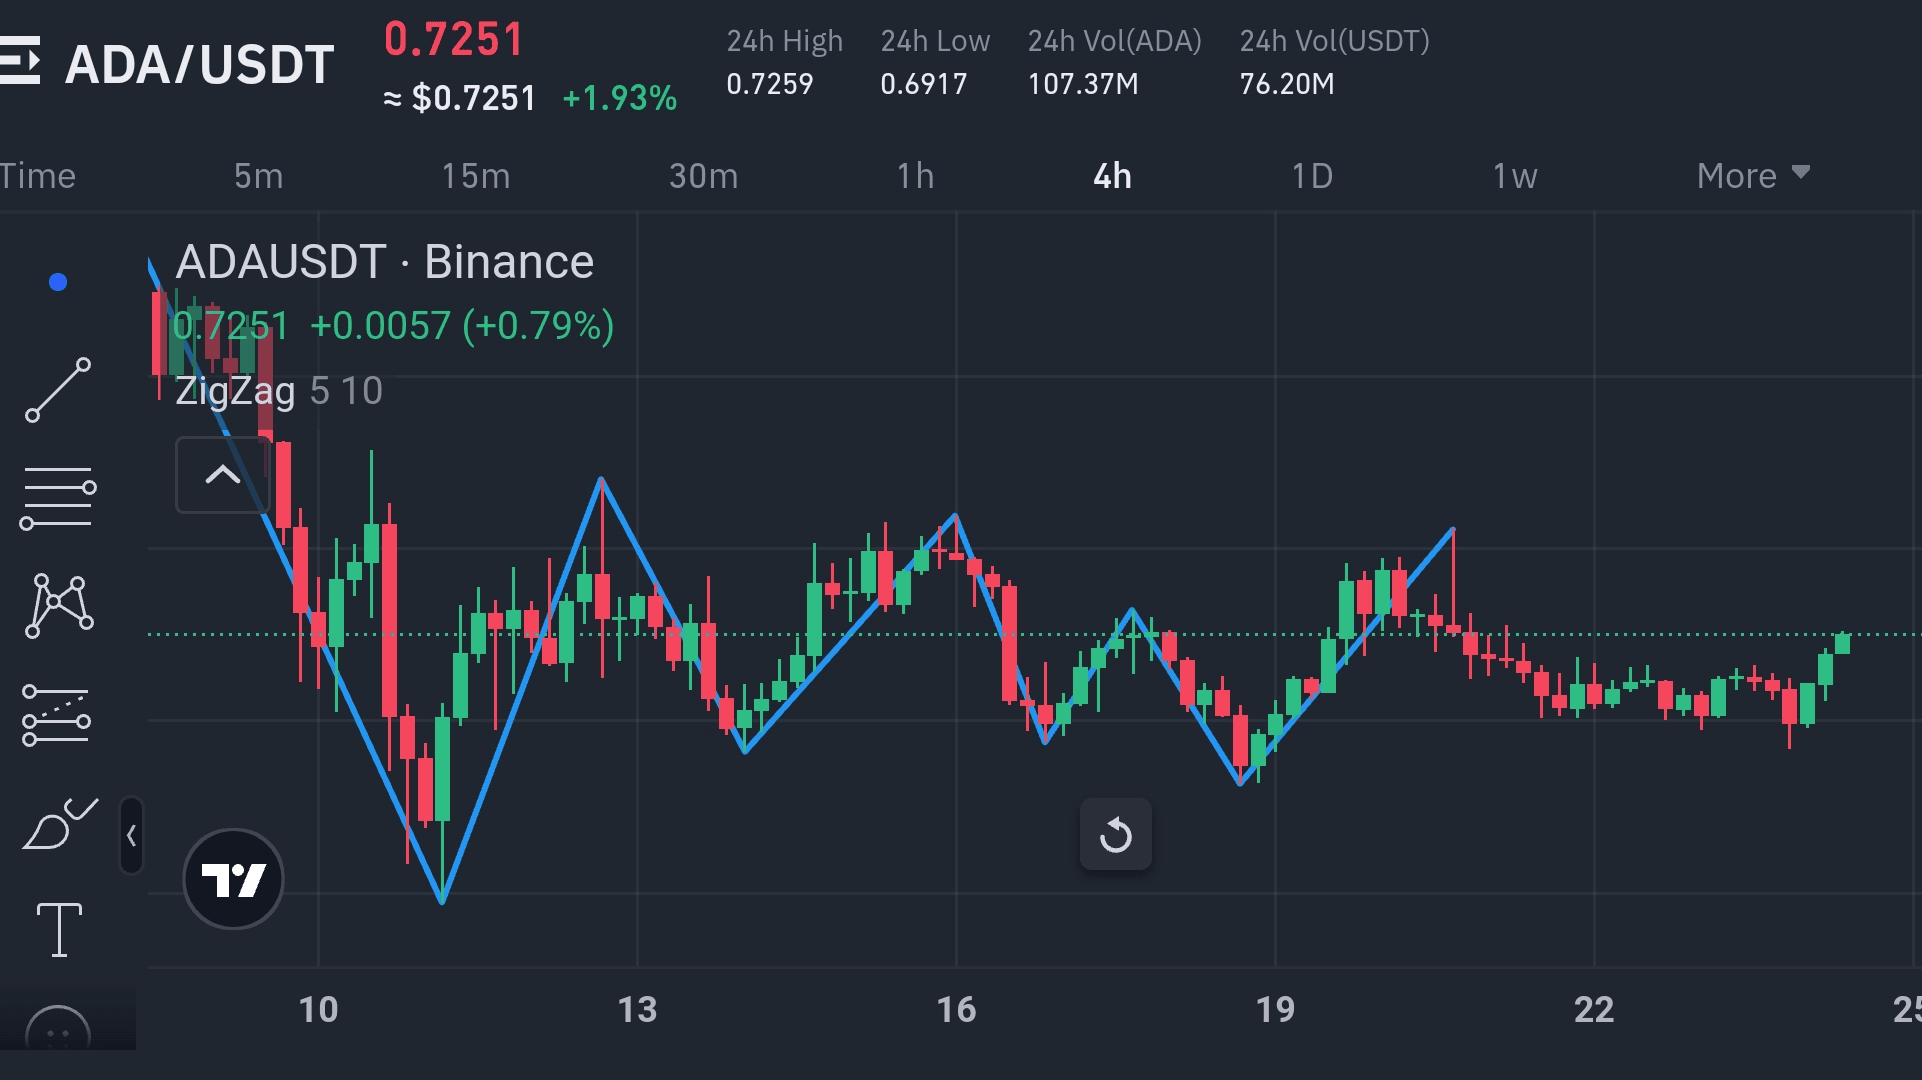Select the Brush drawing tool
Image resolution: width=1922 pixels, height=1080 pixels.
[58, 823]
